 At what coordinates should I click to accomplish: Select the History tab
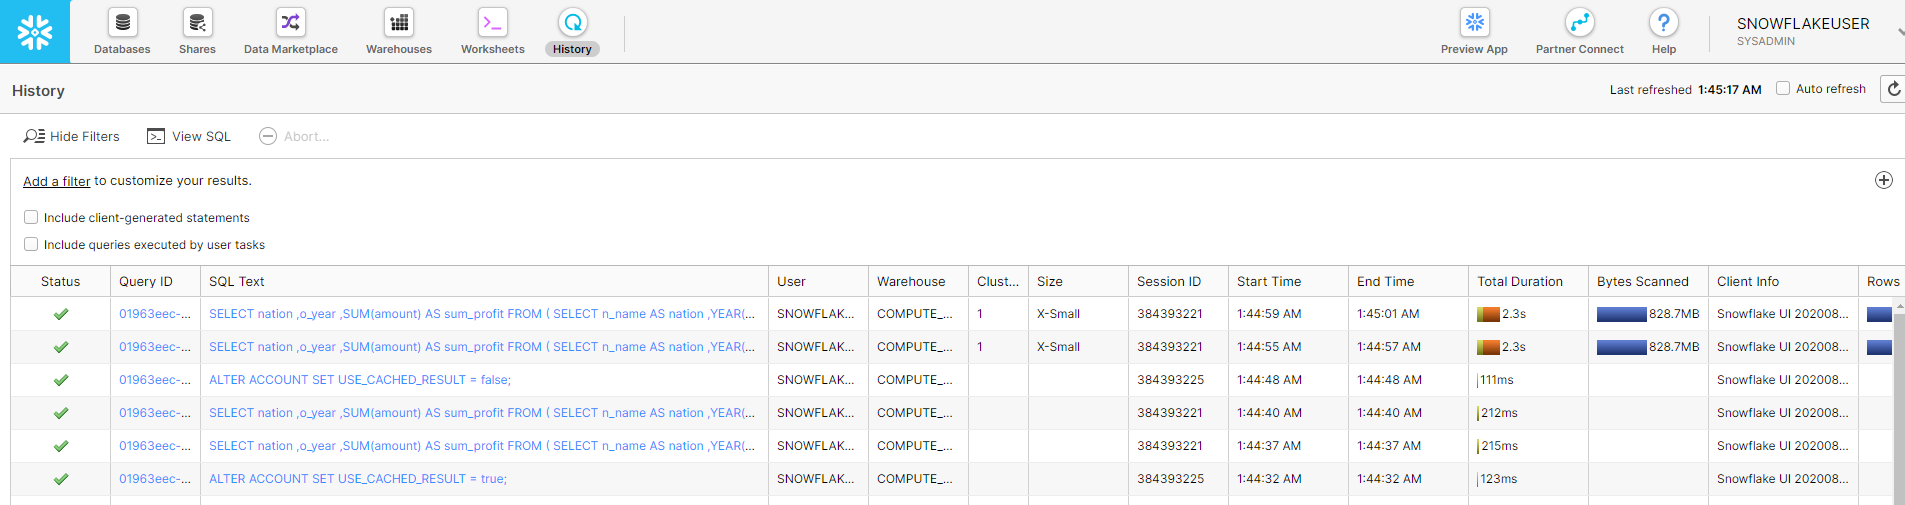coord(572,31)
